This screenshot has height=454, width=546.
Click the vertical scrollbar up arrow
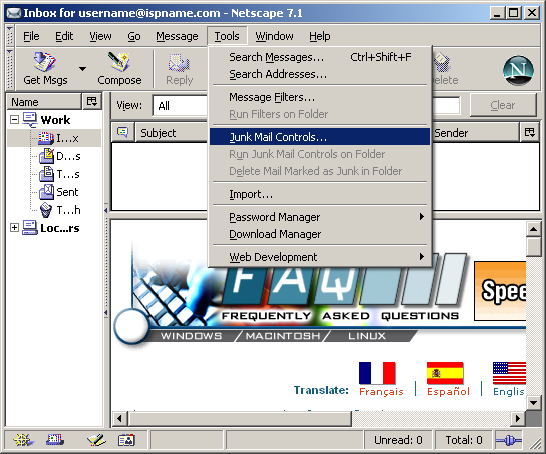point(533,229)
